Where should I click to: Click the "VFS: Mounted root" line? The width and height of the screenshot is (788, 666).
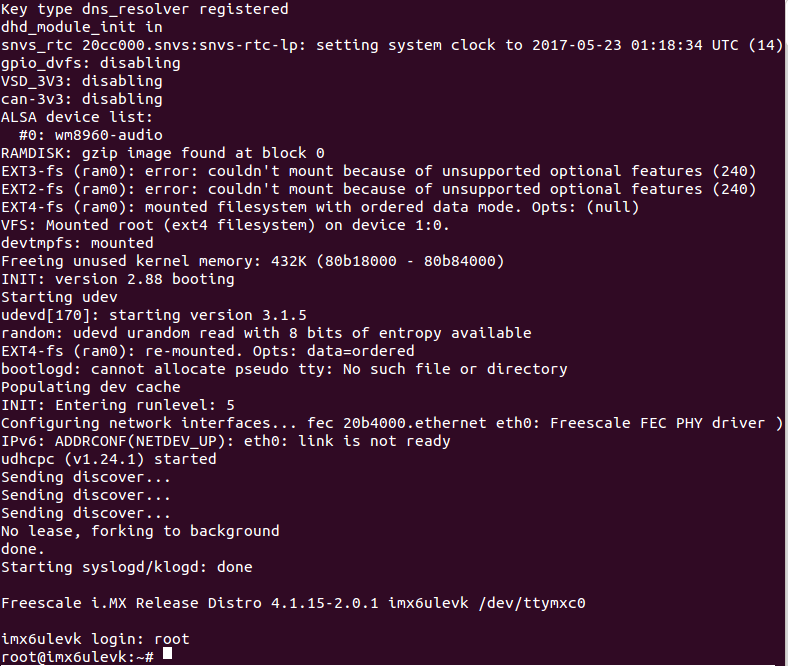coord(225,225)
